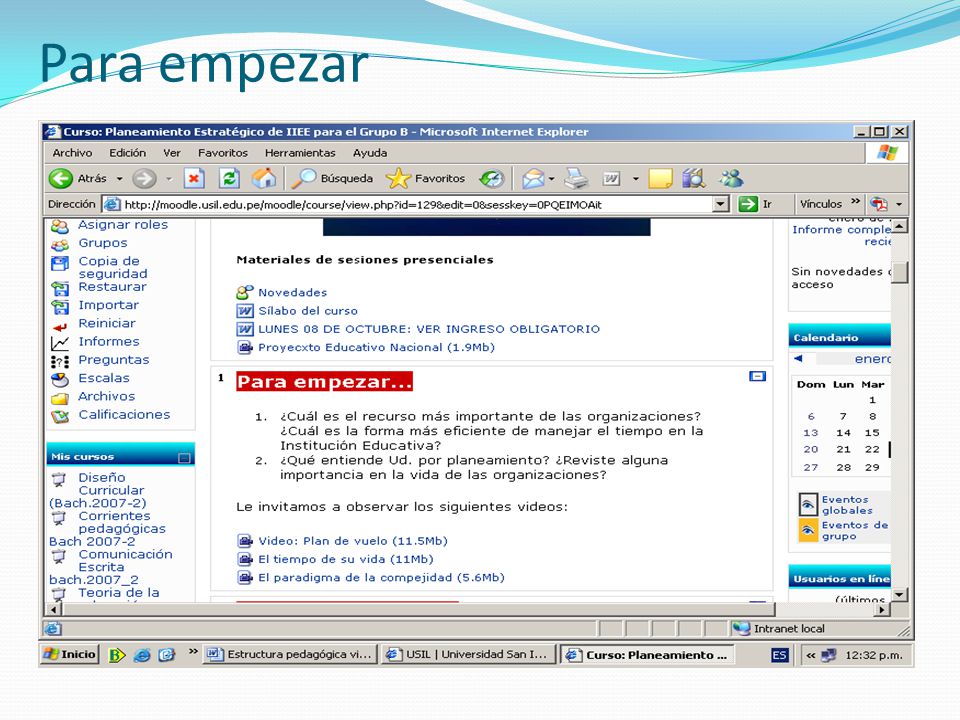
Task: Open El paradigma de la compejidad
Action: click(x=381, y=578)
